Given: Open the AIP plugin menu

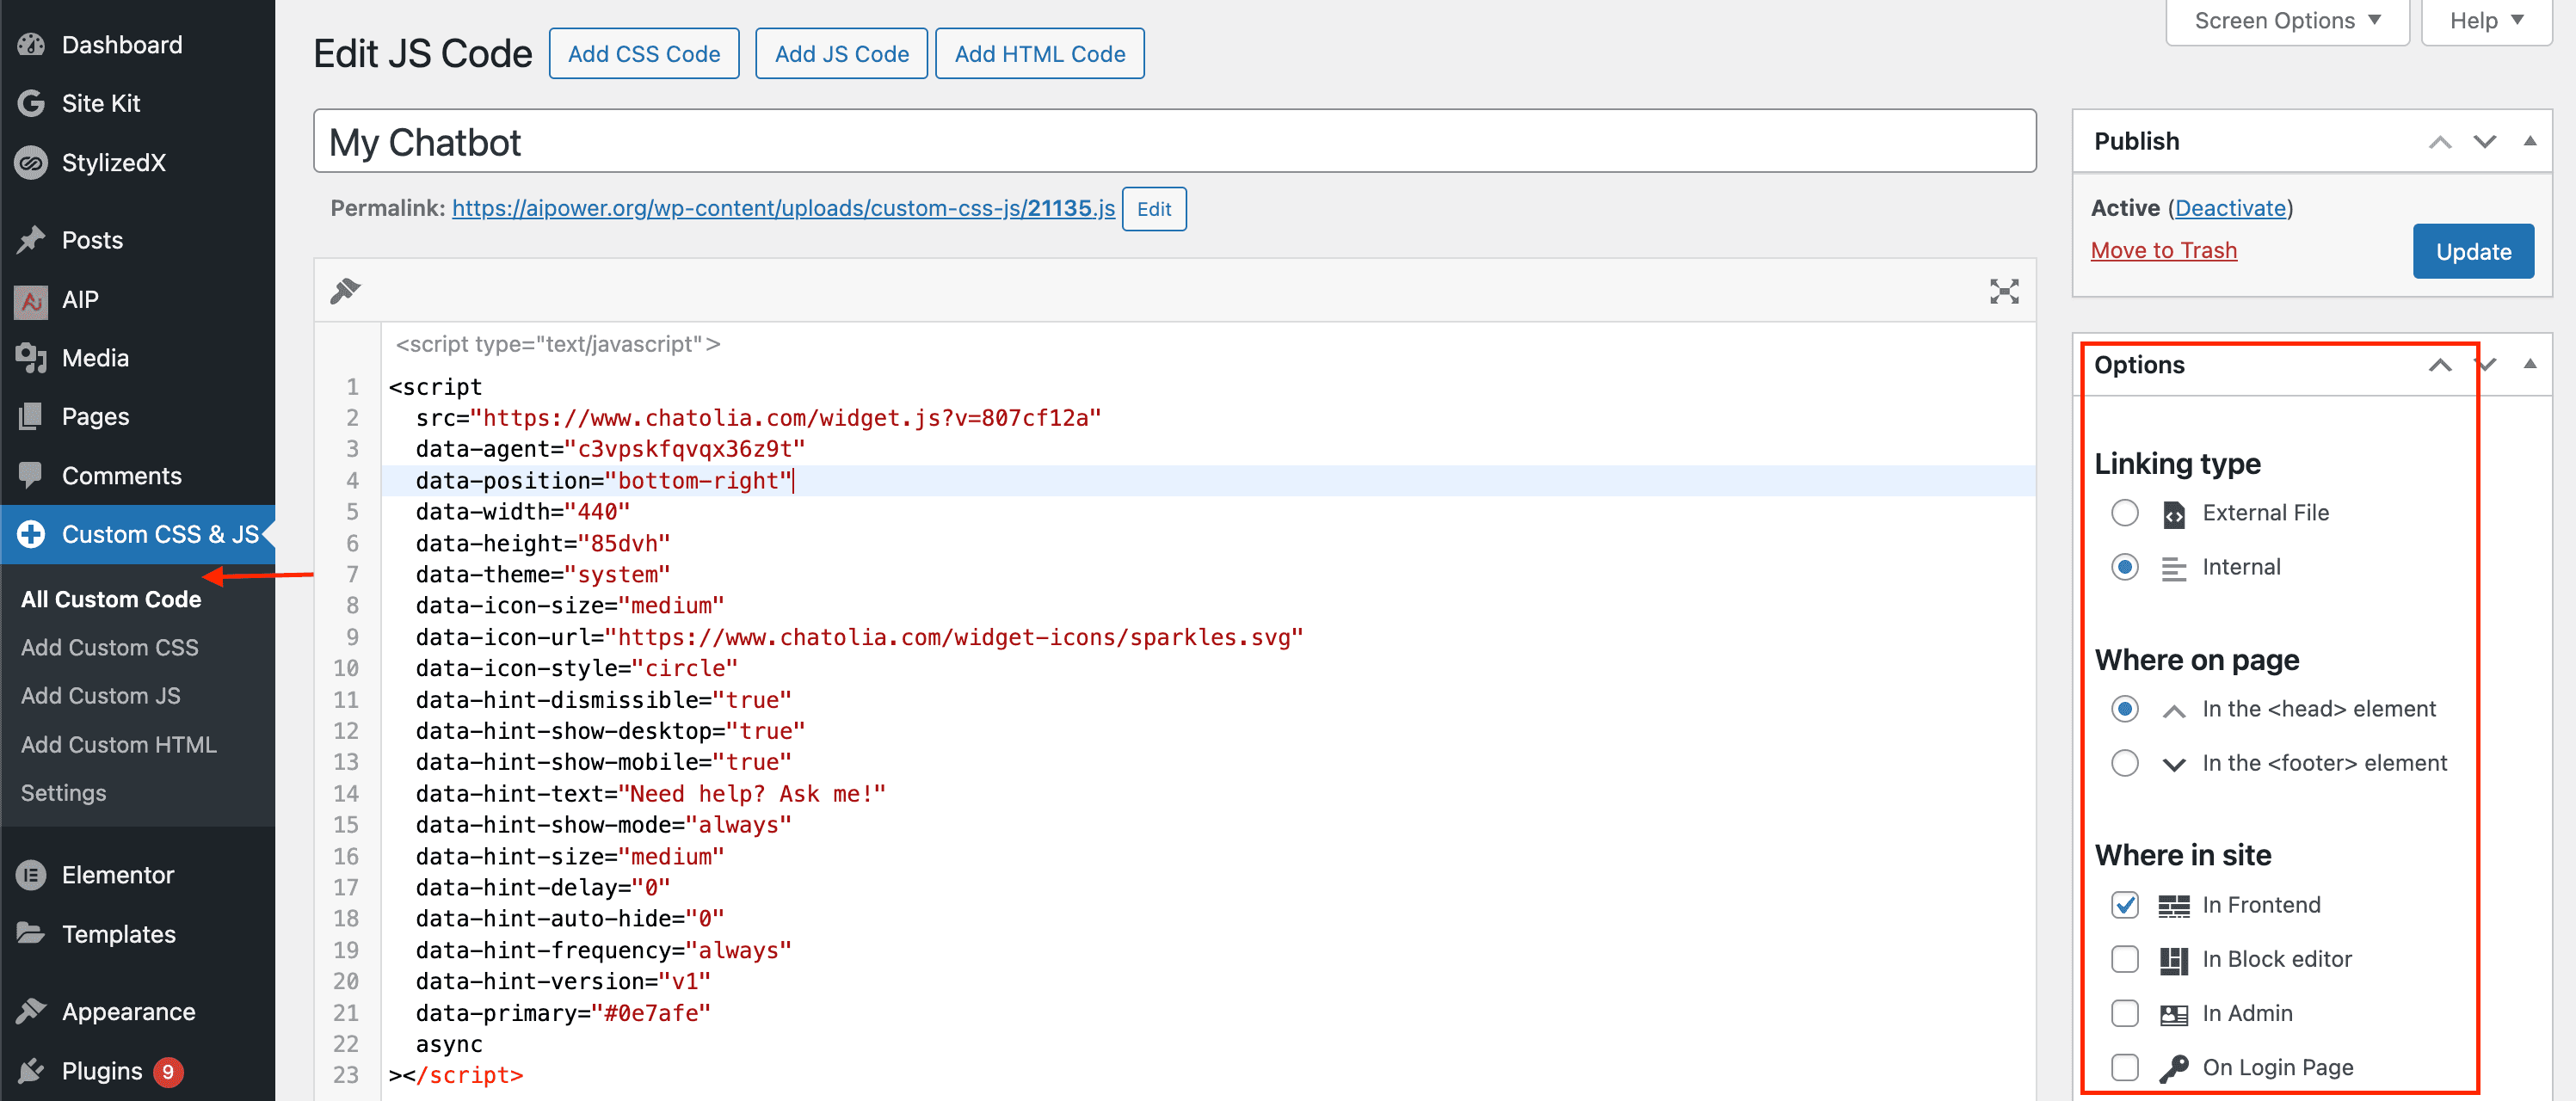Looking at the screenshot, I should [x=80, y=299].
